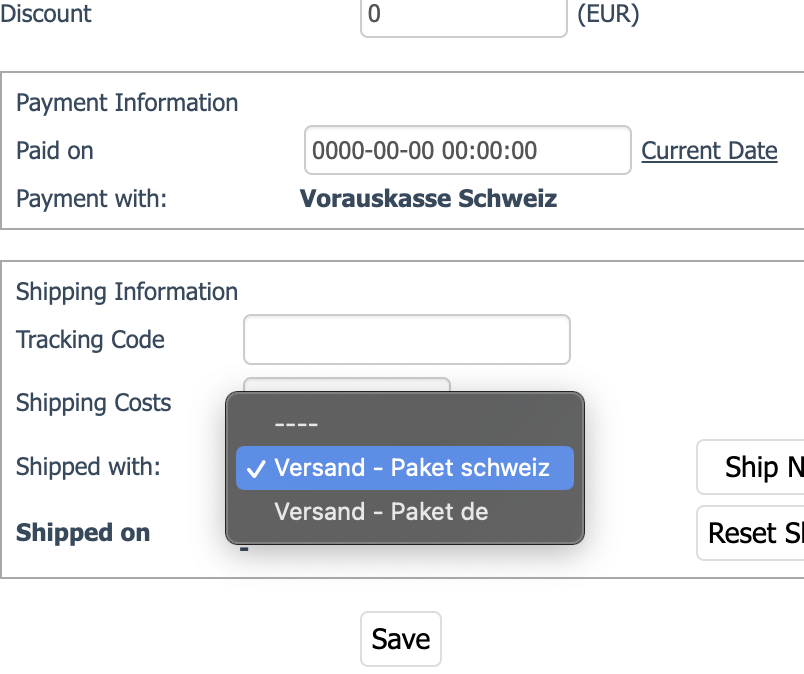Click the Current Date link
Image resolution: width=804 pixels, height=674 pixels.
click(x=709, y=151)
